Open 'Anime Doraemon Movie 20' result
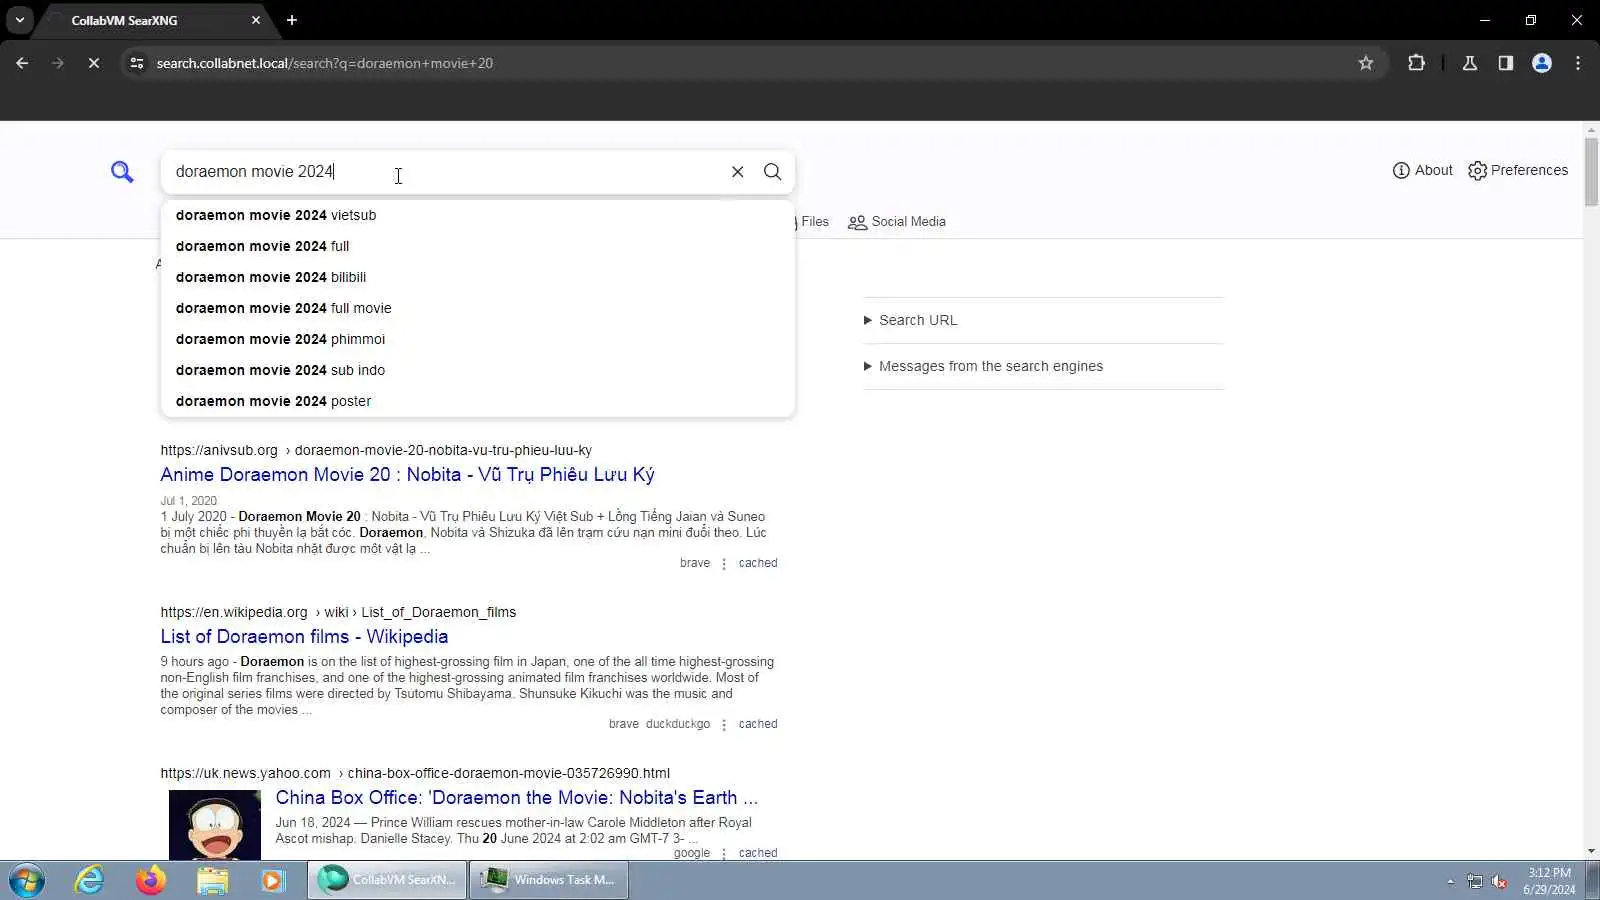This screenshot has height=900, width=1600. pos(407,475)
